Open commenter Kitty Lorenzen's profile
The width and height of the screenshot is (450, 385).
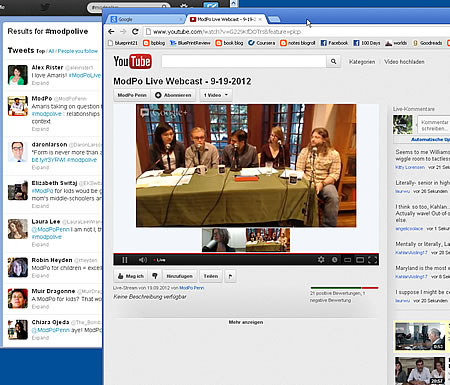[410, 167]
